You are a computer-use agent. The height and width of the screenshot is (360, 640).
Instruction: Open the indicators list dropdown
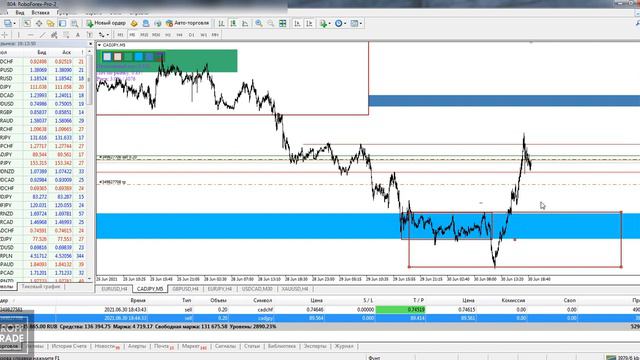(329, 24)
